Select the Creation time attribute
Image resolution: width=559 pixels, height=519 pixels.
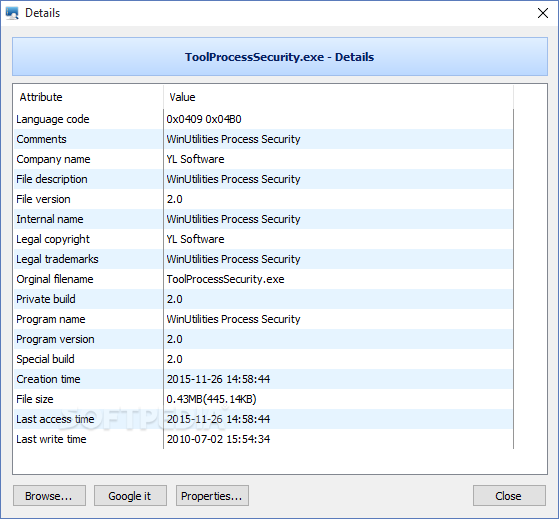(48, 379)
